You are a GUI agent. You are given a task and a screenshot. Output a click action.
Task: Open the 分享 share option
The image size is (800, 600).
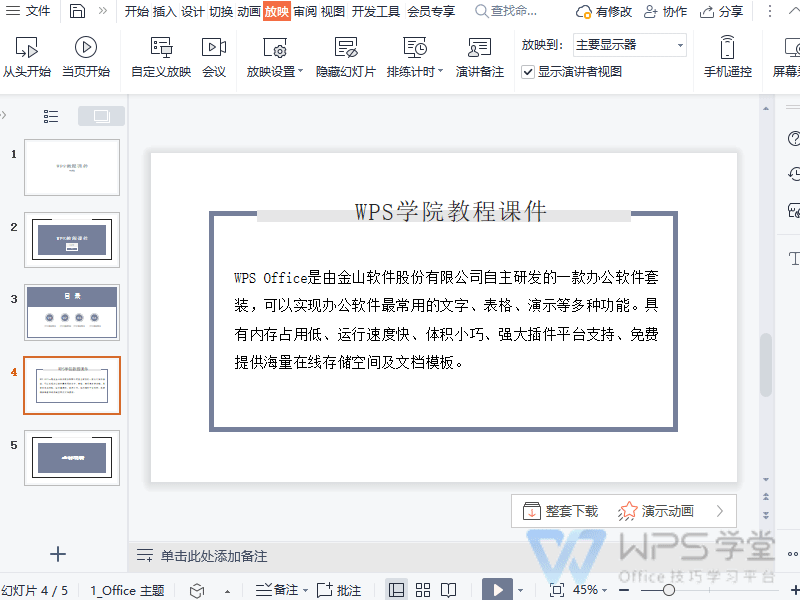click(x=721, y=11)
